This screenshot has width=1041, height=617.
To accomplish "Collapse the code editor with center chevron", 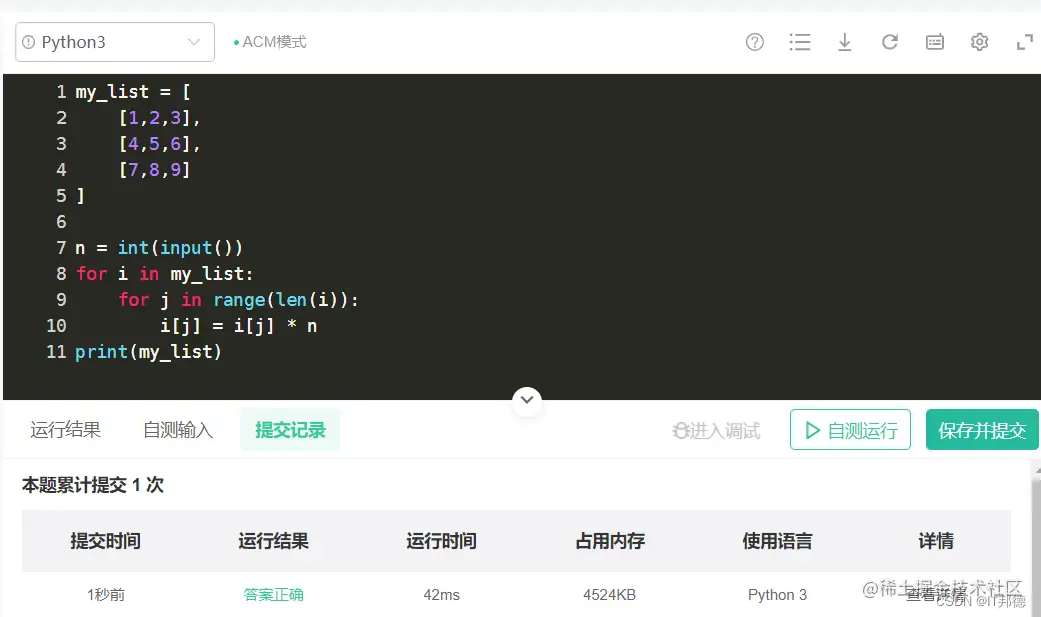I will point(527,400).
